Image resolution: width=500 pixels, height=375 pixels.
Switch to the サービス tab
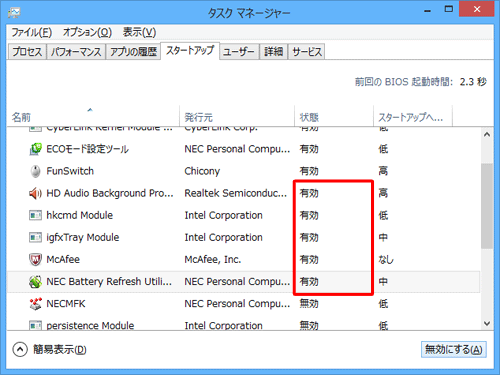[x=307, y=52]
